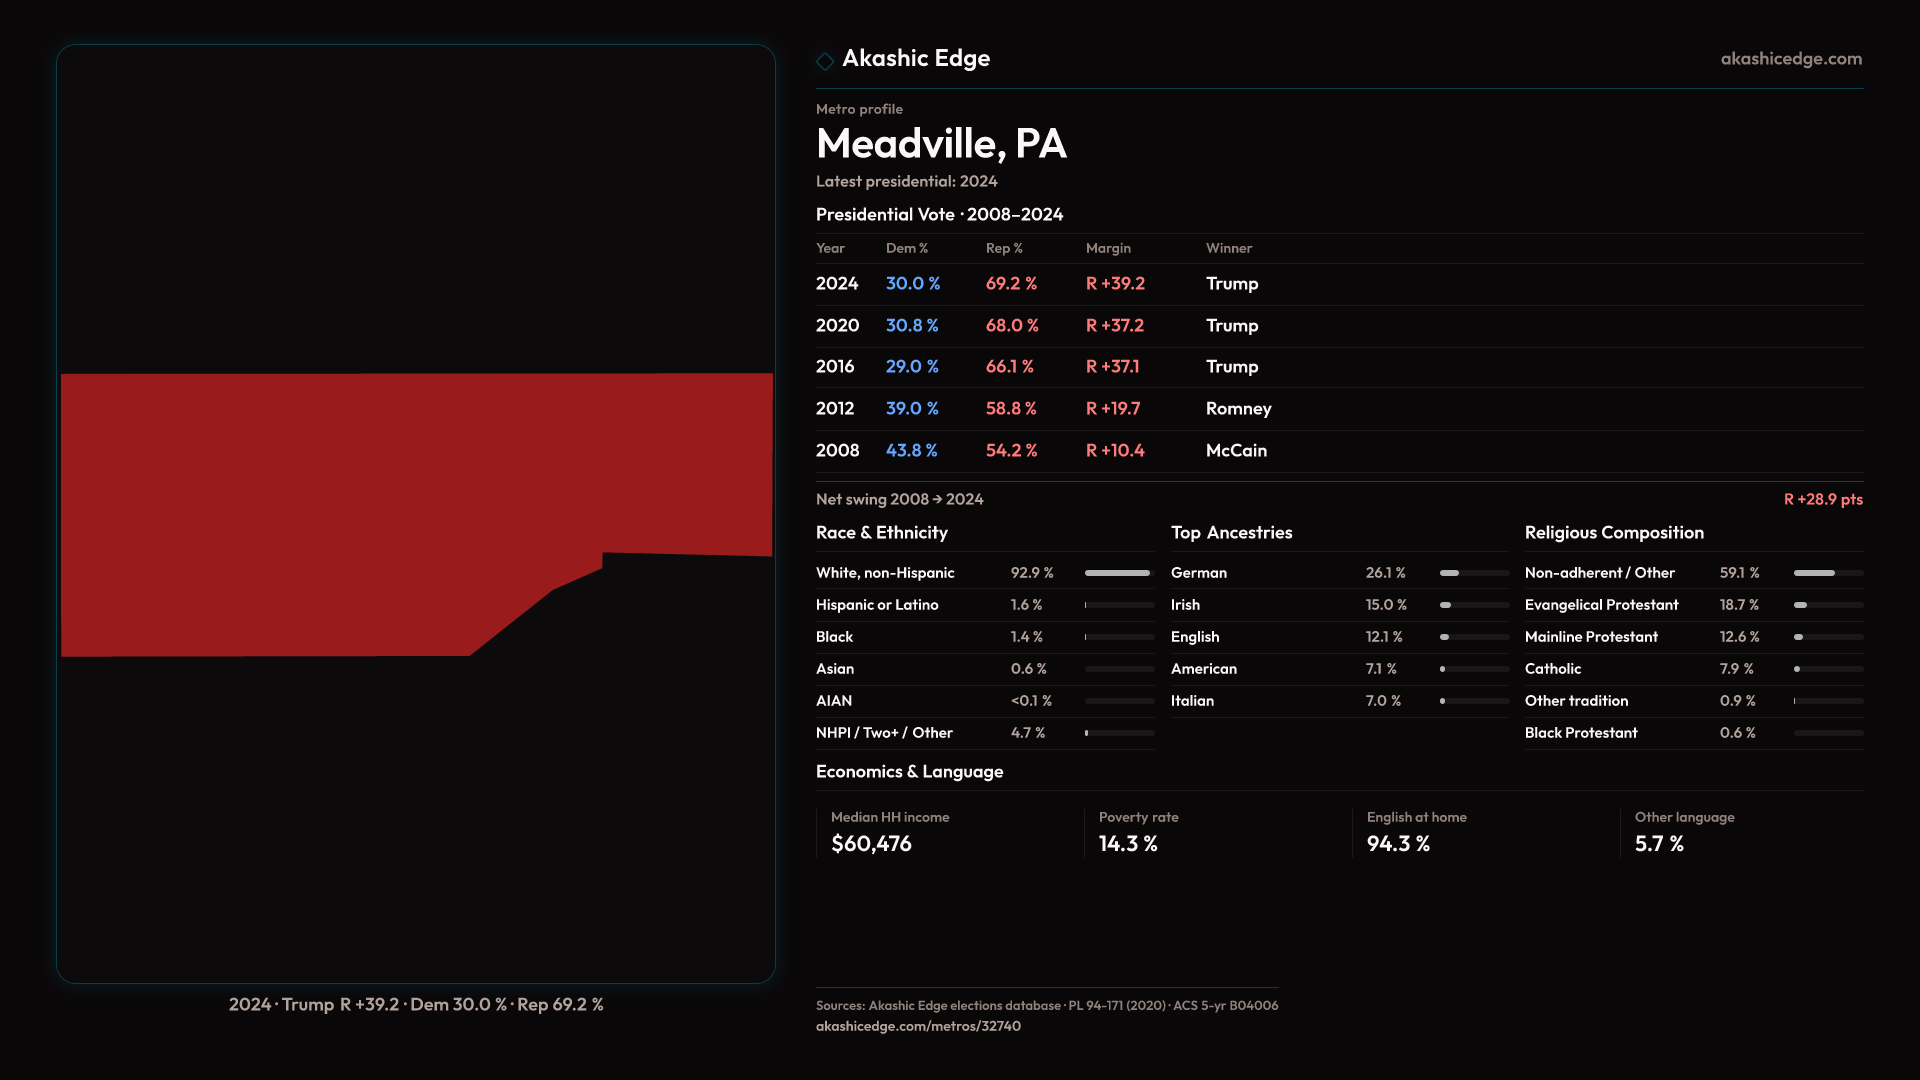The image size is (1920, 1080).
Task: Click the 2012 Romney winner cell
Action: pos(1237,409)
